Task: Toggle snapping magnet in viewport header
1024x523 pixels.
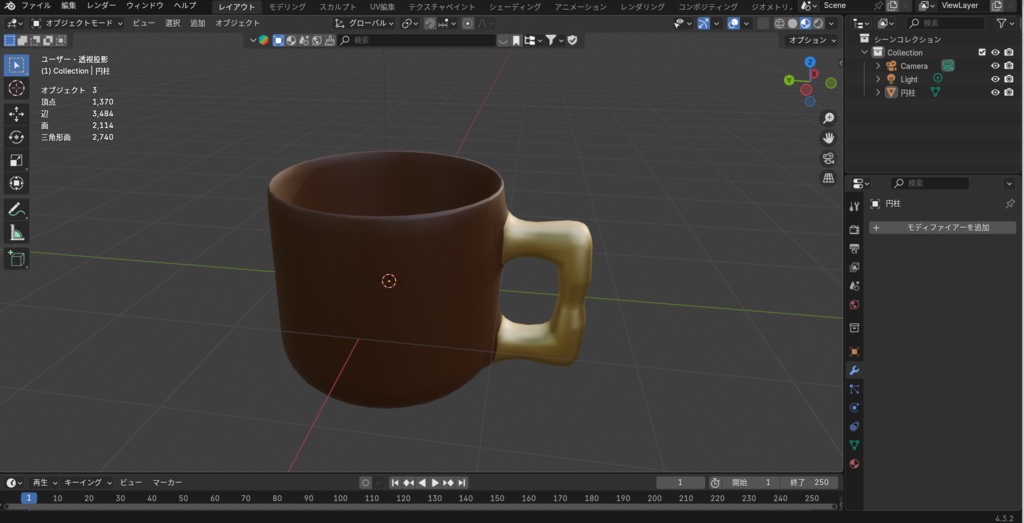Action: coord(430,24)
